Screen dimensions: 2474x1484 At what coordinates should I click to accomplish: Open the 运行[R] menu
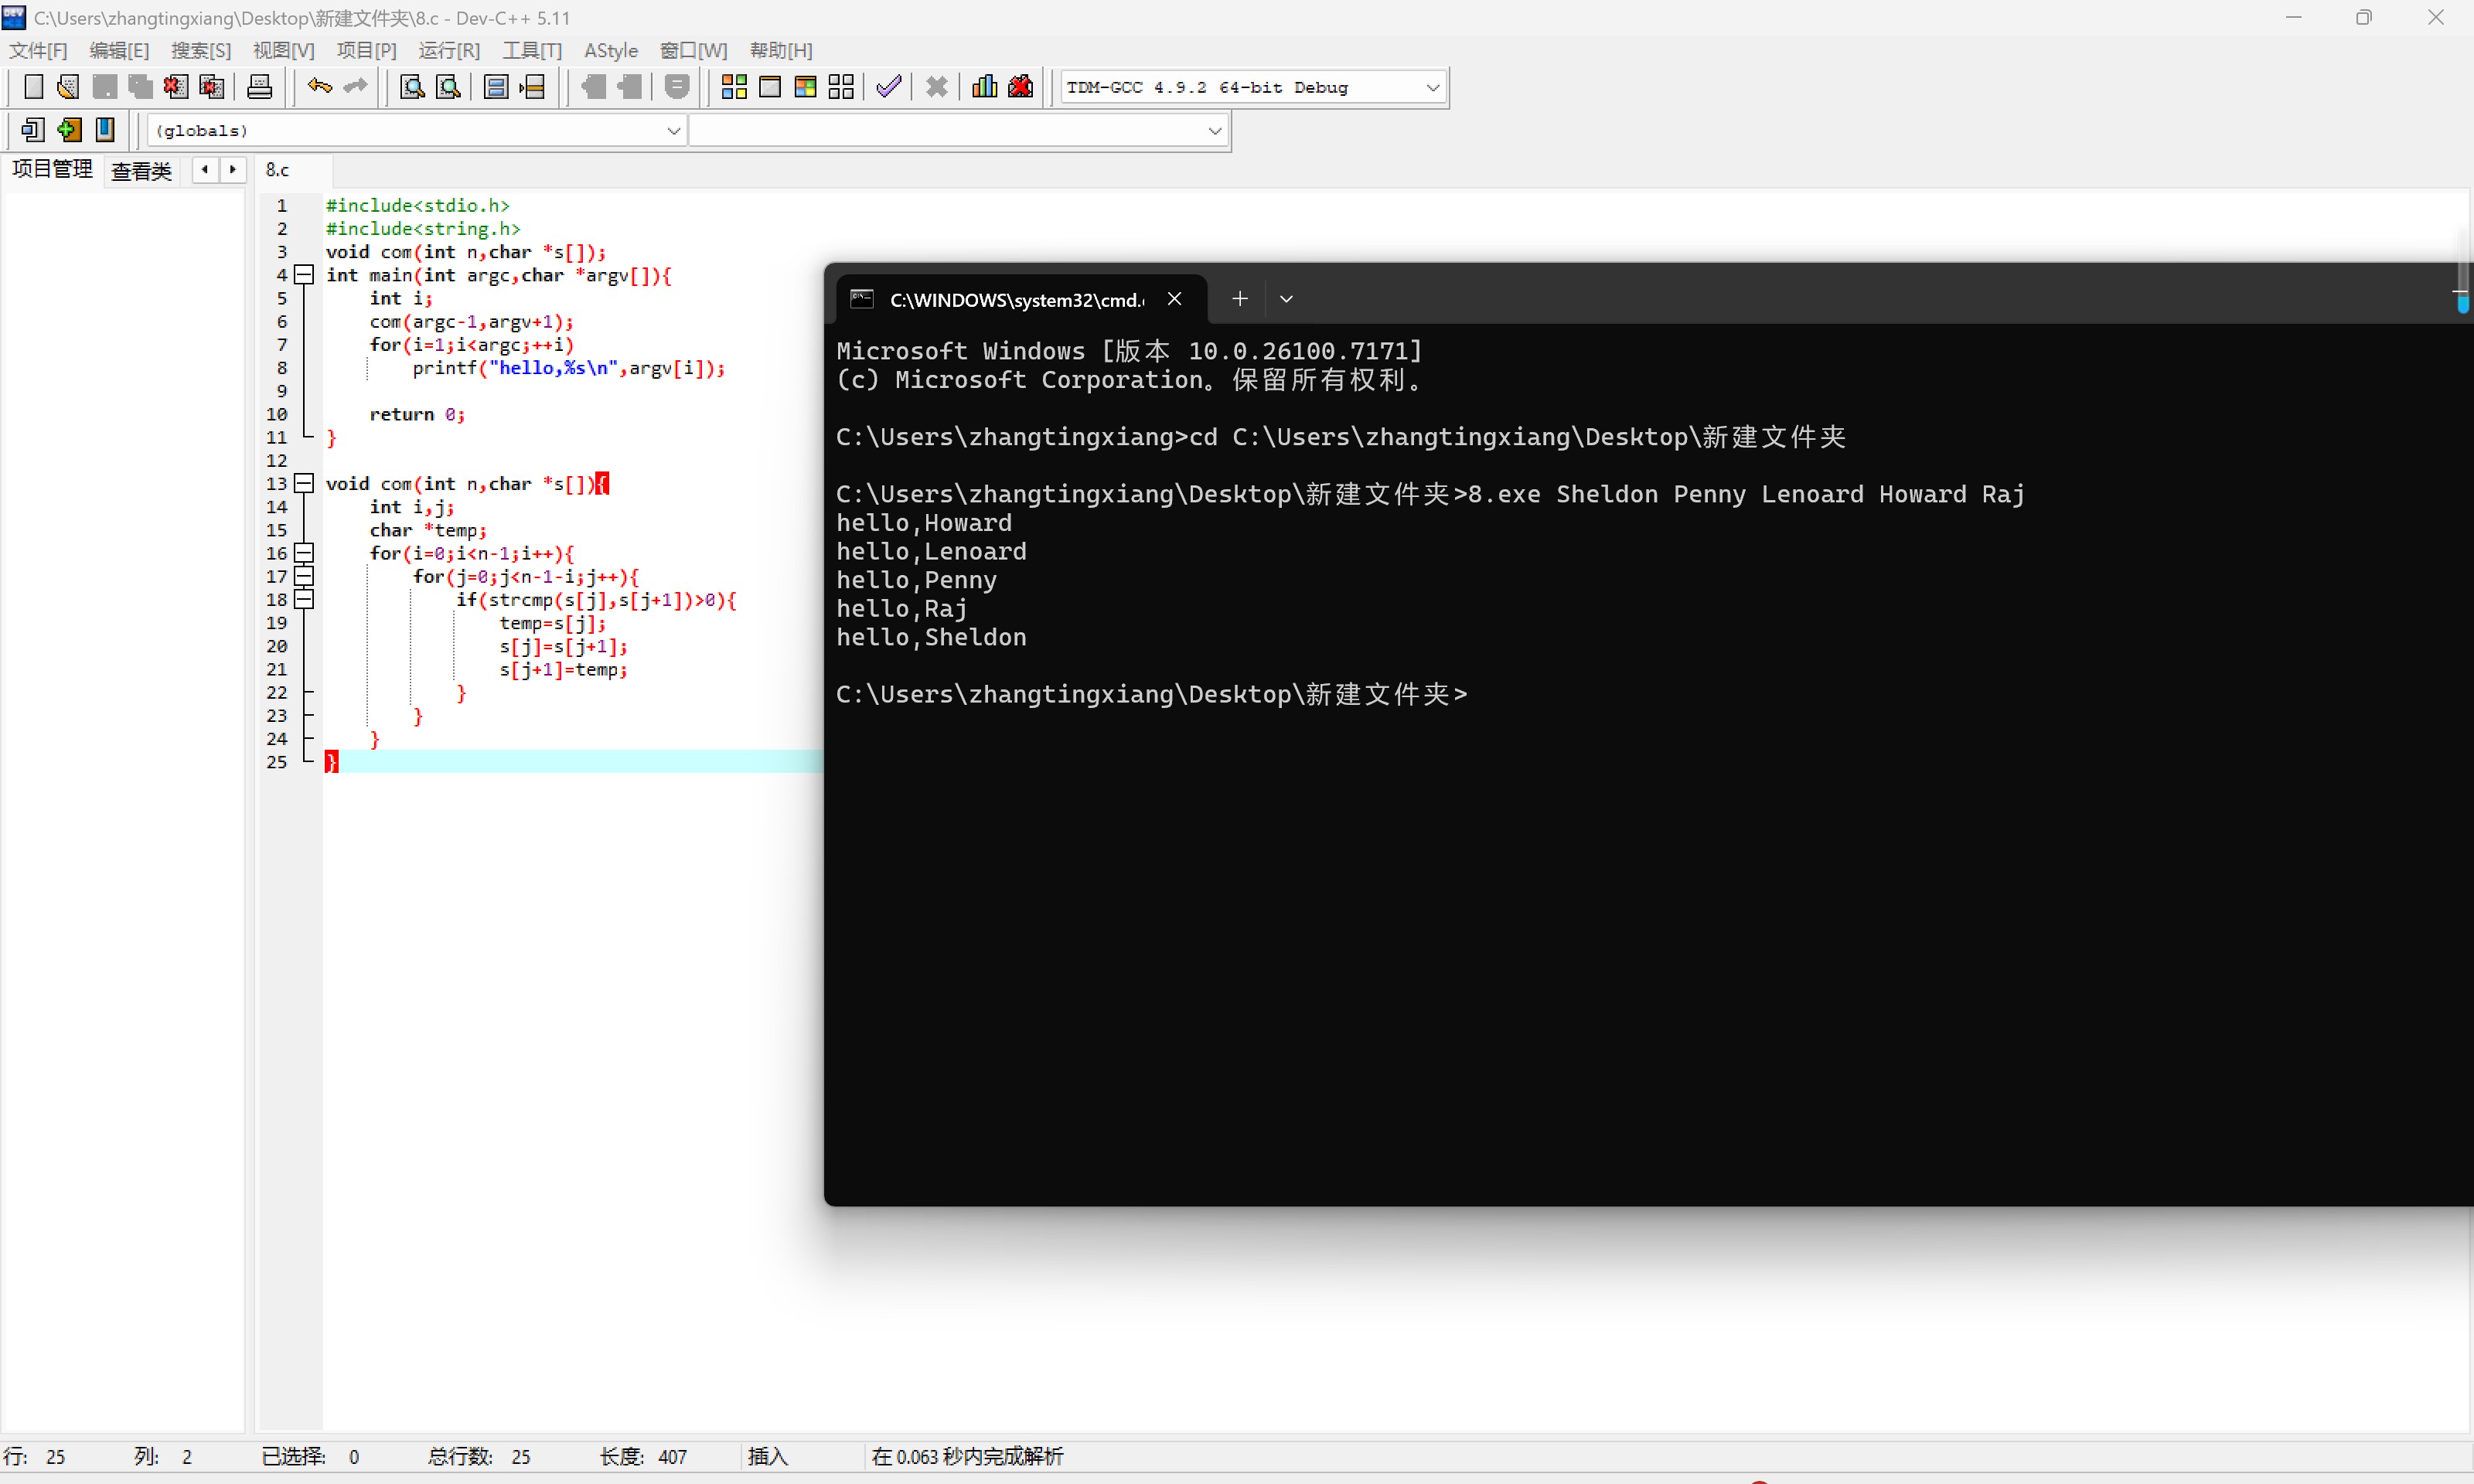[449, 50]
